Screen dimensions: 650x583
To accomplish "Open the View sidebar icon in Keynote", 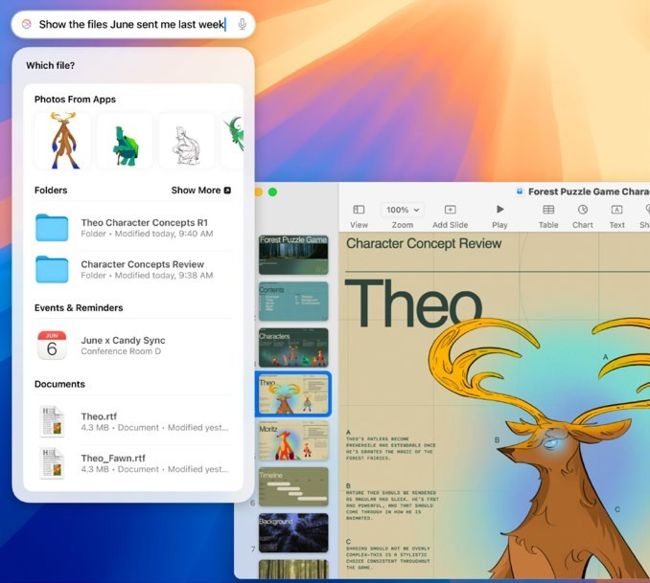I will 359,210.
